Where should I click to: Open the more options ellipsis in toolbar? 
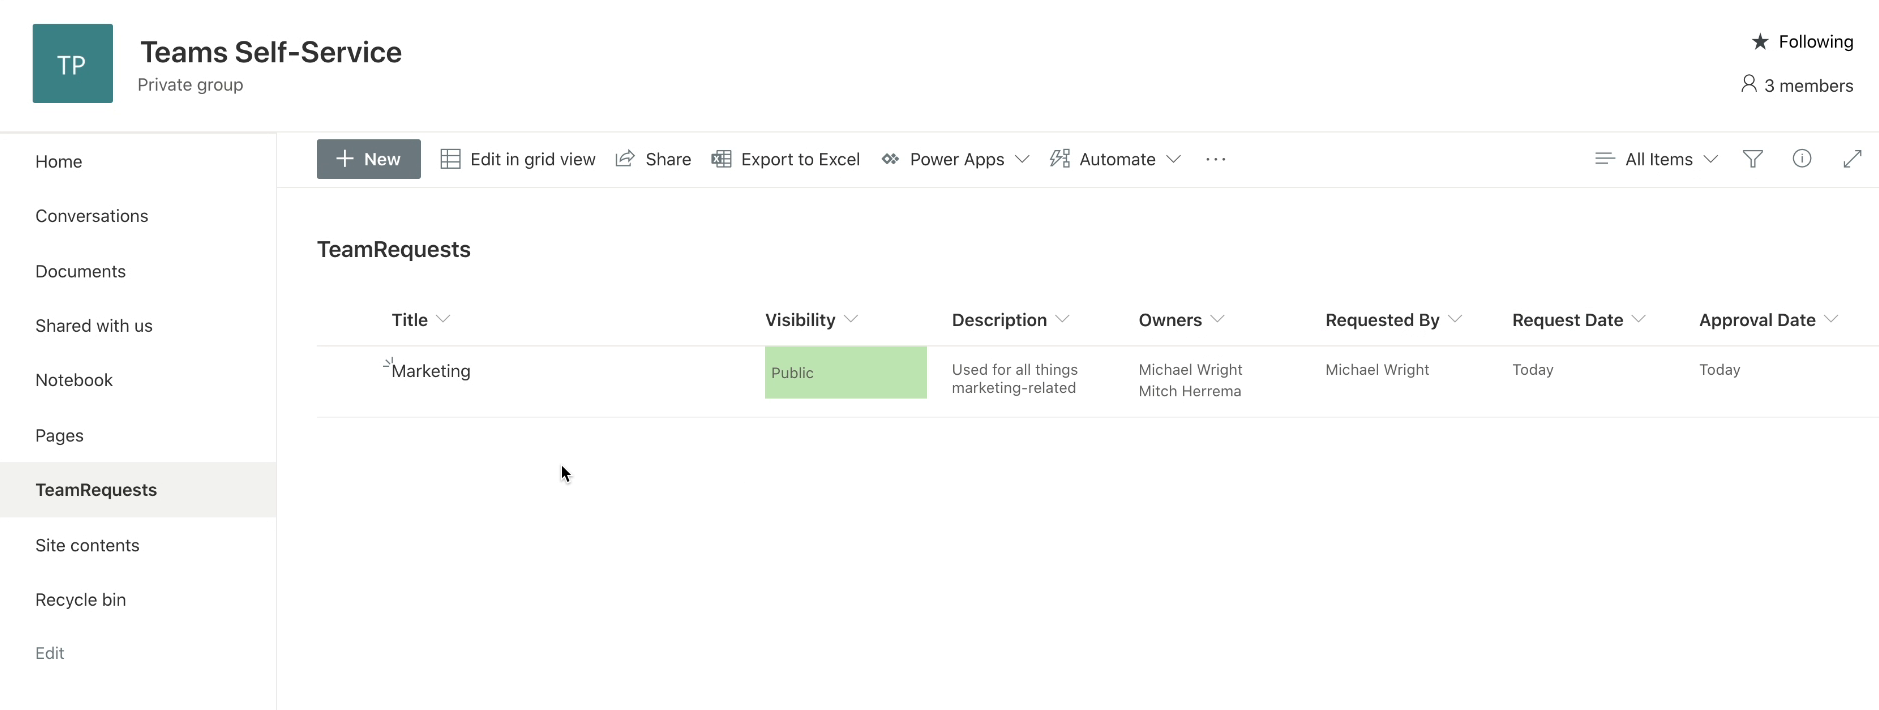pyautogui.click(x=1215, y=159)
